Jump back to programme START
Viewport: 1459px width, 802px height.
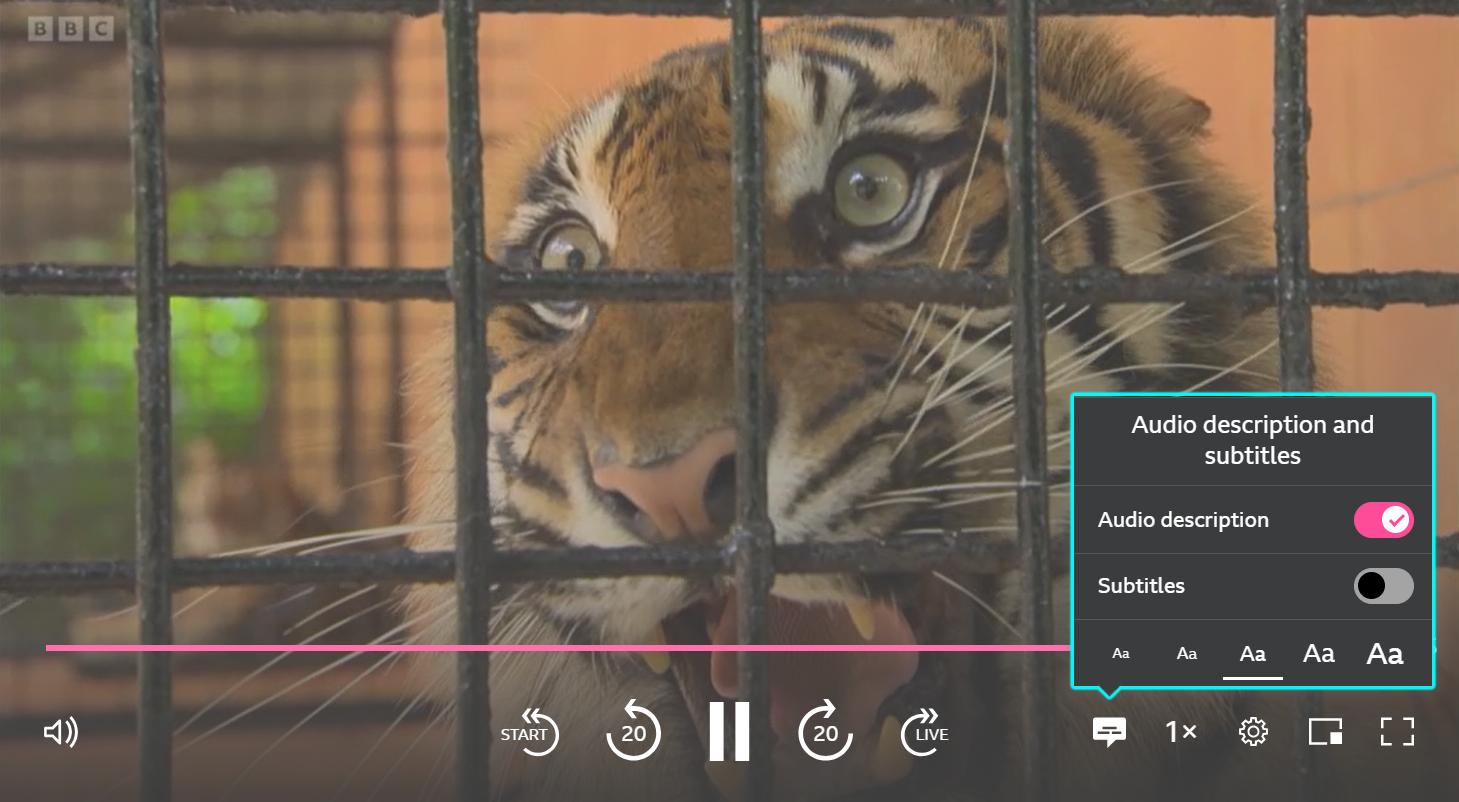pos(530,732)
